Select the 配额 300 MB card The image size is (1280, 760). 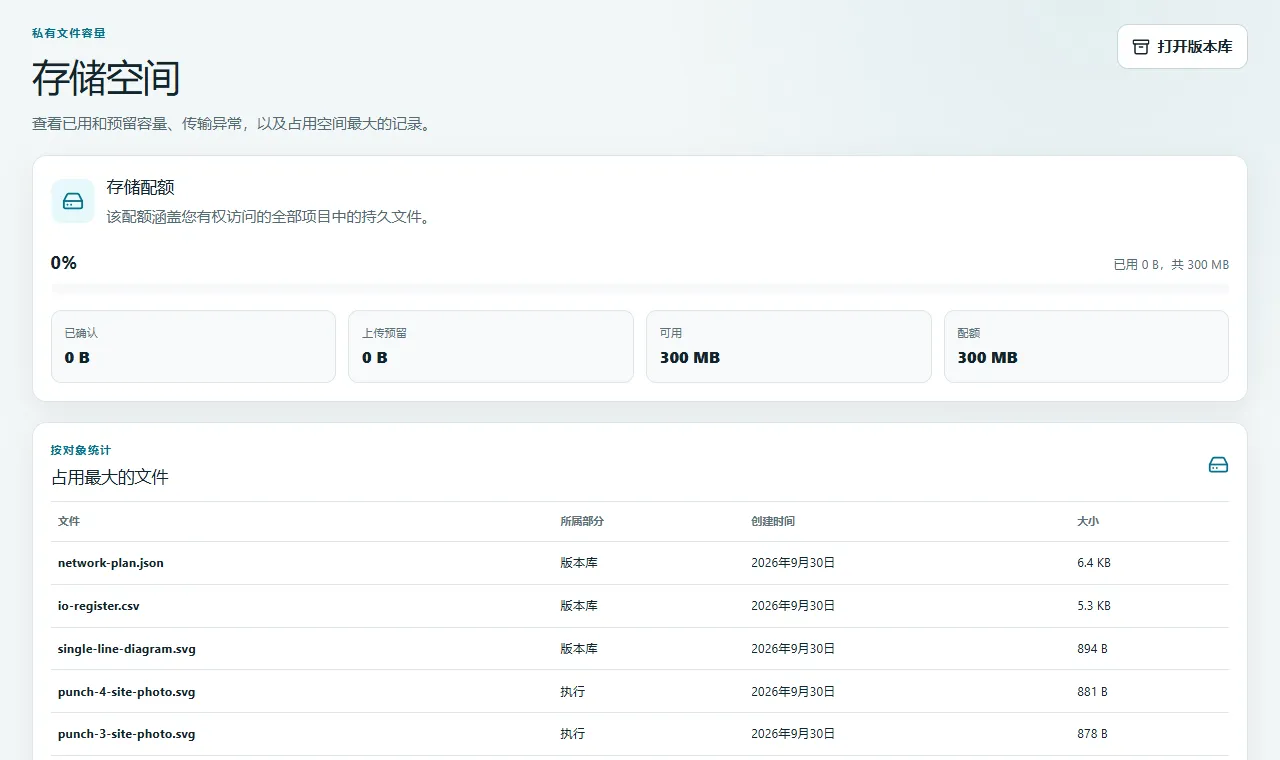click(1086, 346)
